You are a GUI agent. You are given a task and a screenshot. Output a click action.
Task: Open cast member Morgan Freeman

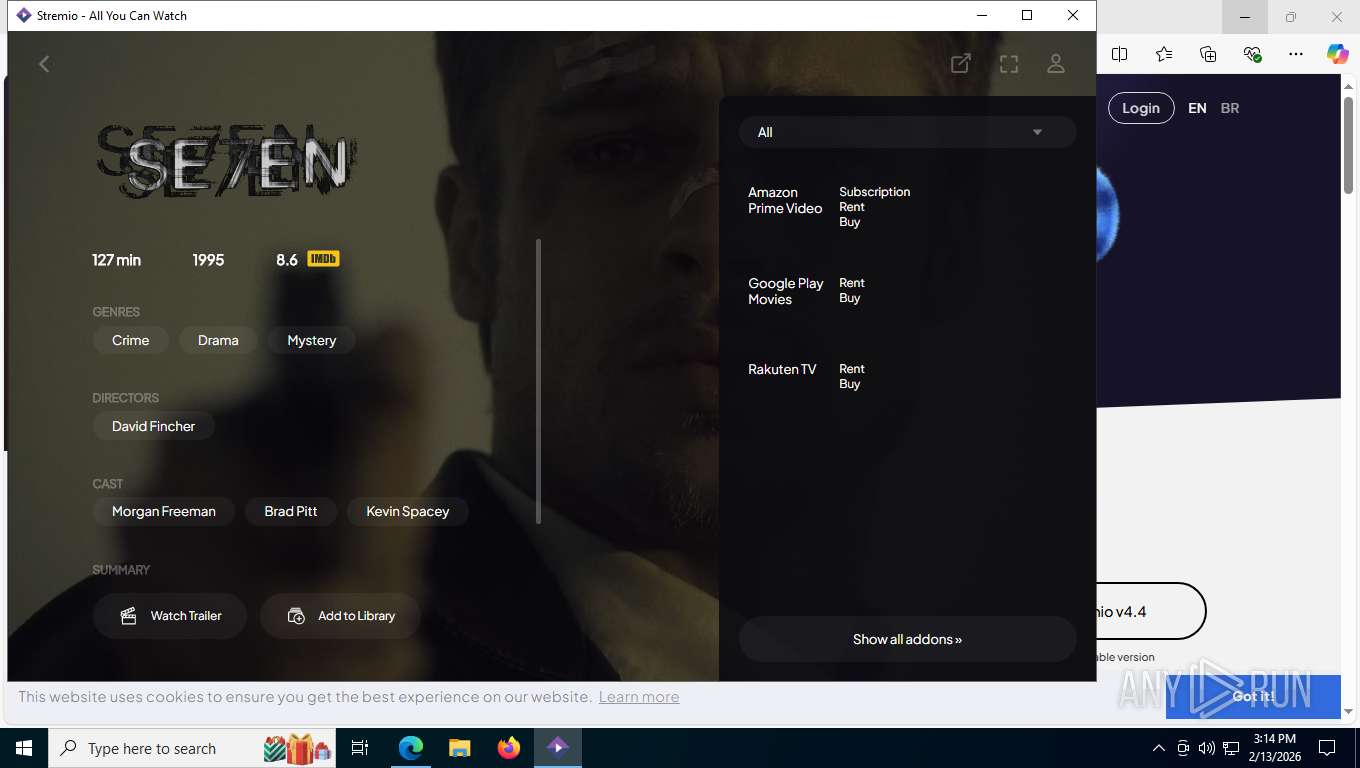pyautogui.click(x=163, y=511)
